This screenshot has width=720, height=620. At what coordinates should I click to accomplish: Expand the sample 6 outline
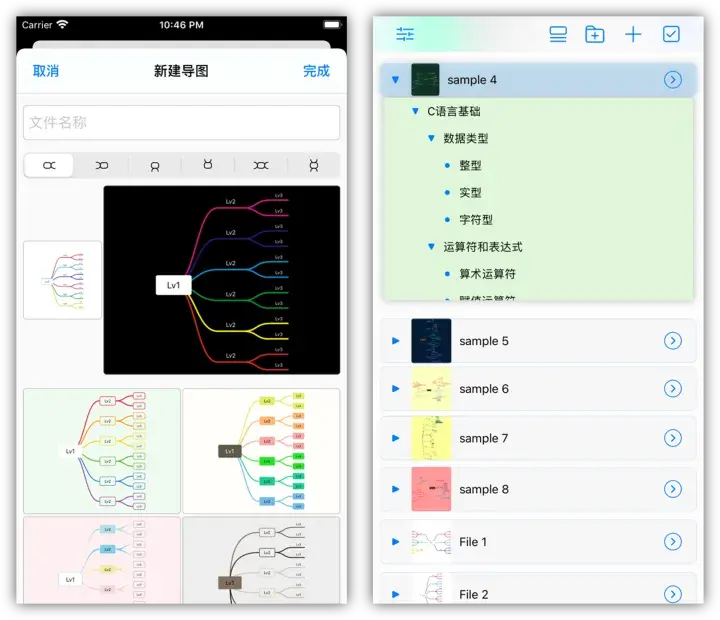tap(395, 389)
